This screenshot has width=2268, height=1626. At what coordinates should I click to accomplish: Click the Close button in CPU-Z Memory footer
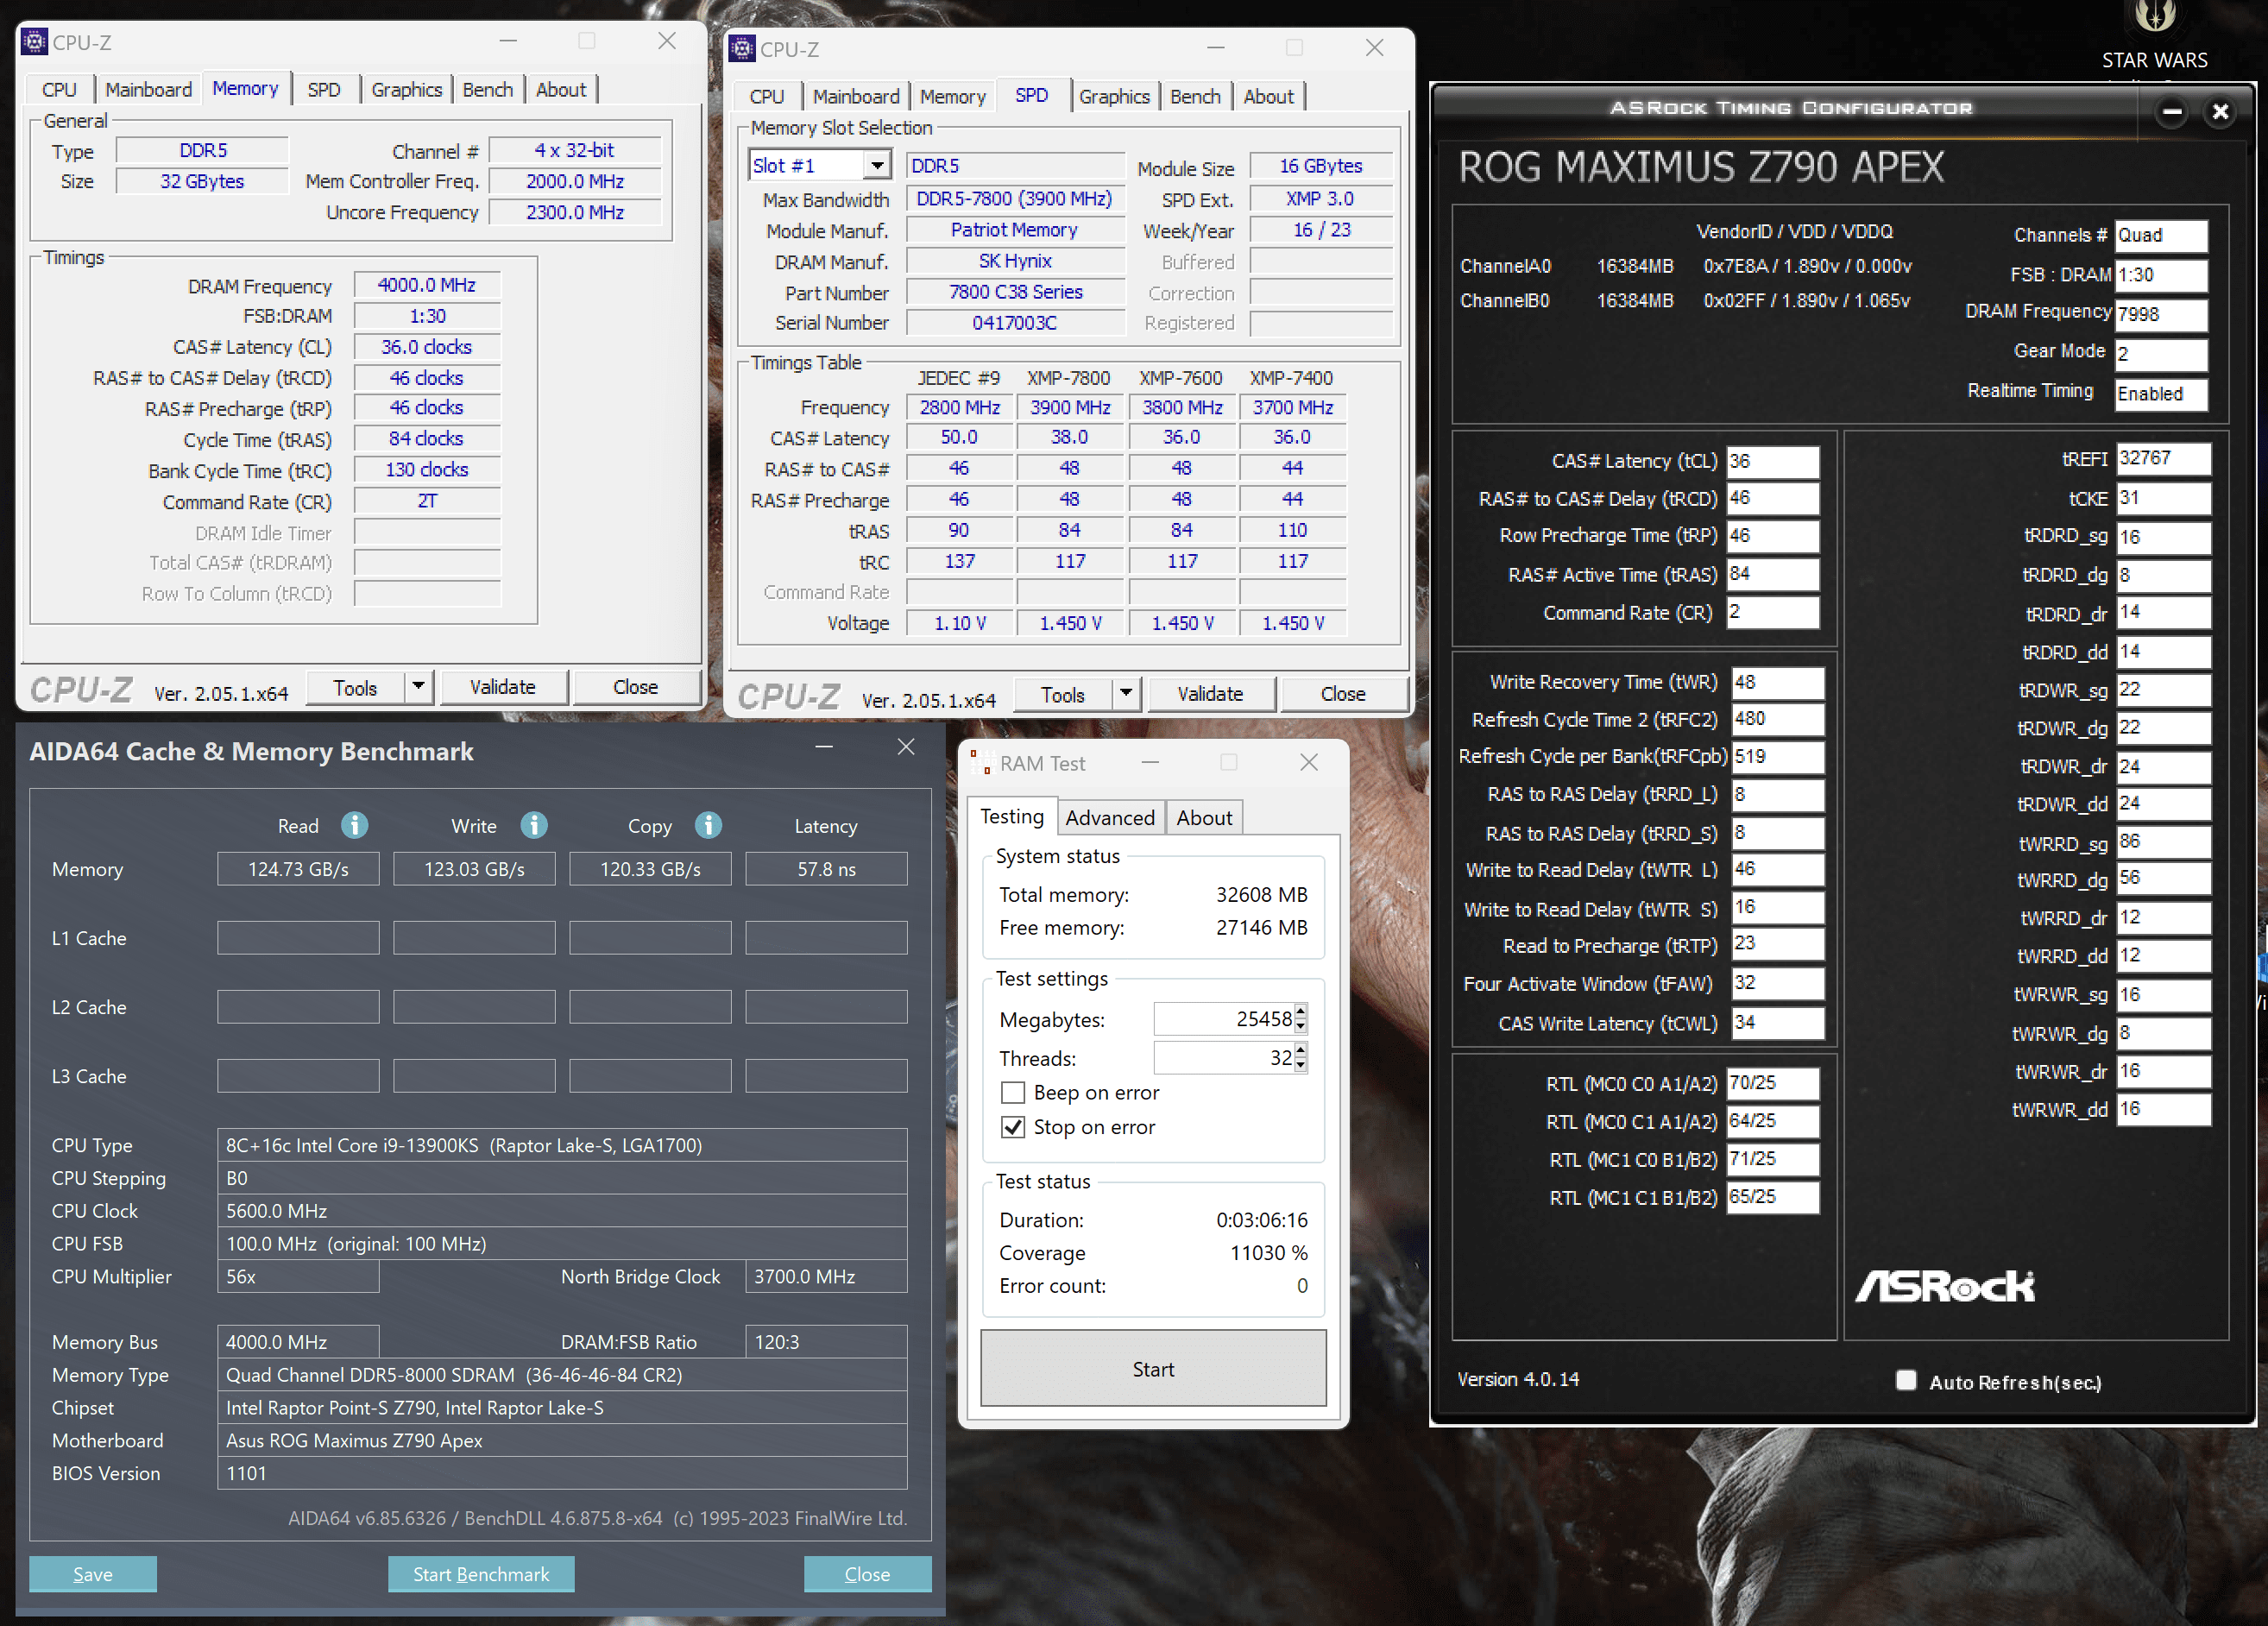coord(635,687)
